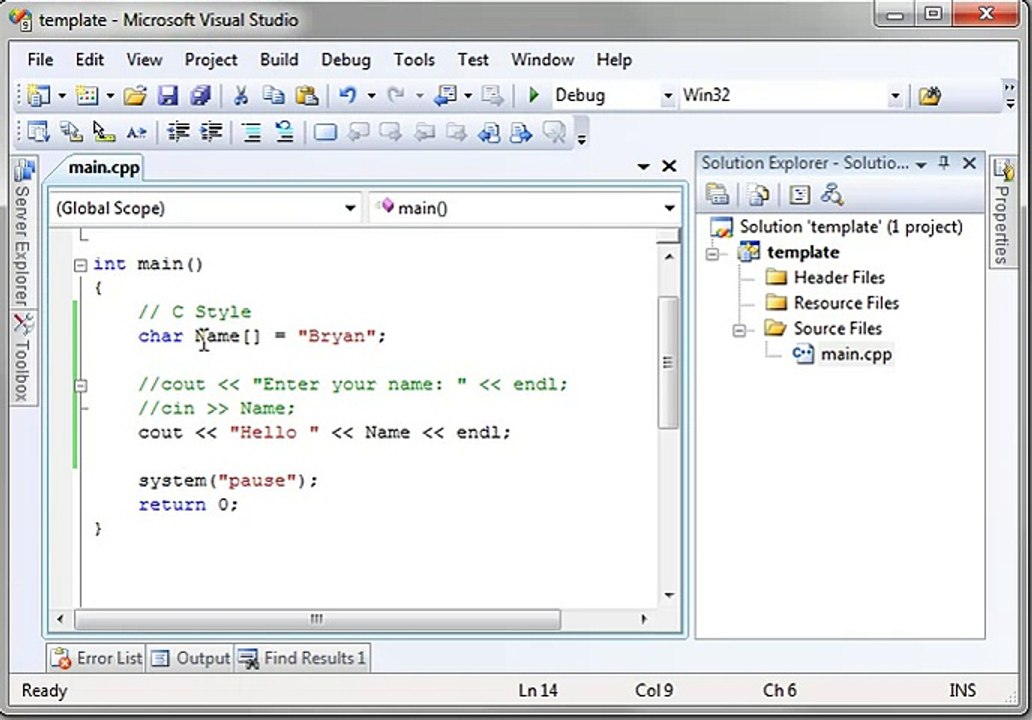Save main.cpp with the floppy disk icon
The height and width of the screenshot is (720, 1032).
coord(168,96)
